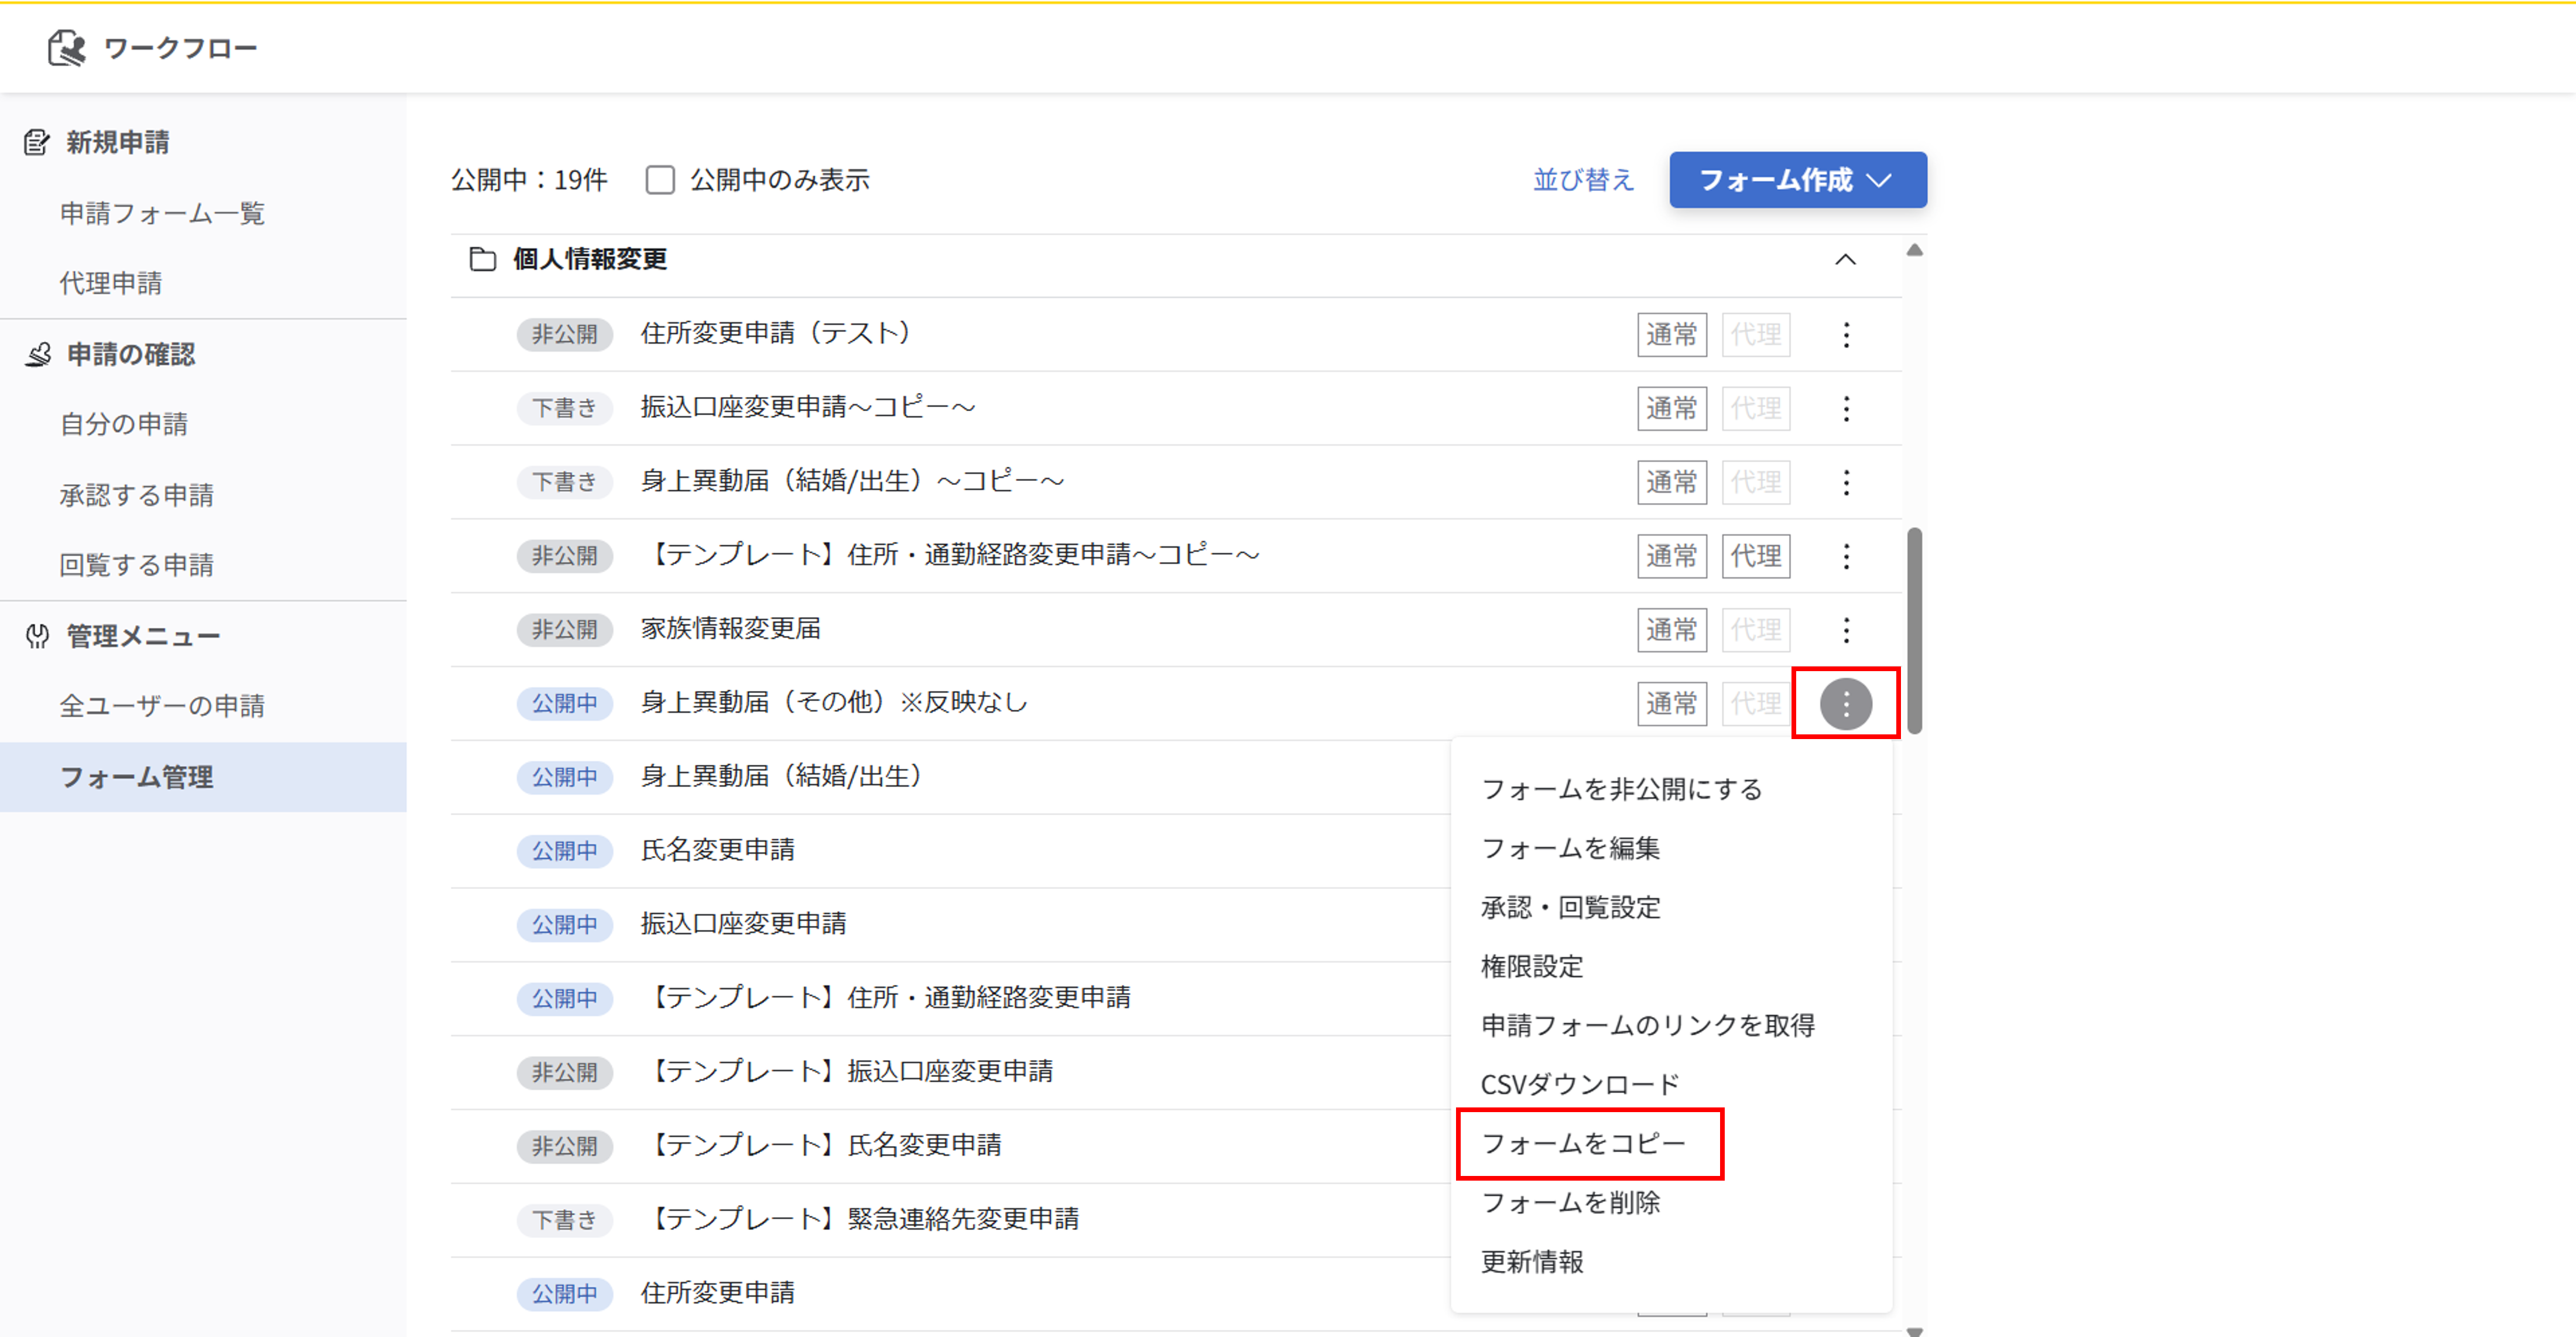Select 承認・回覧設定 menu item

pos(1570,907)
